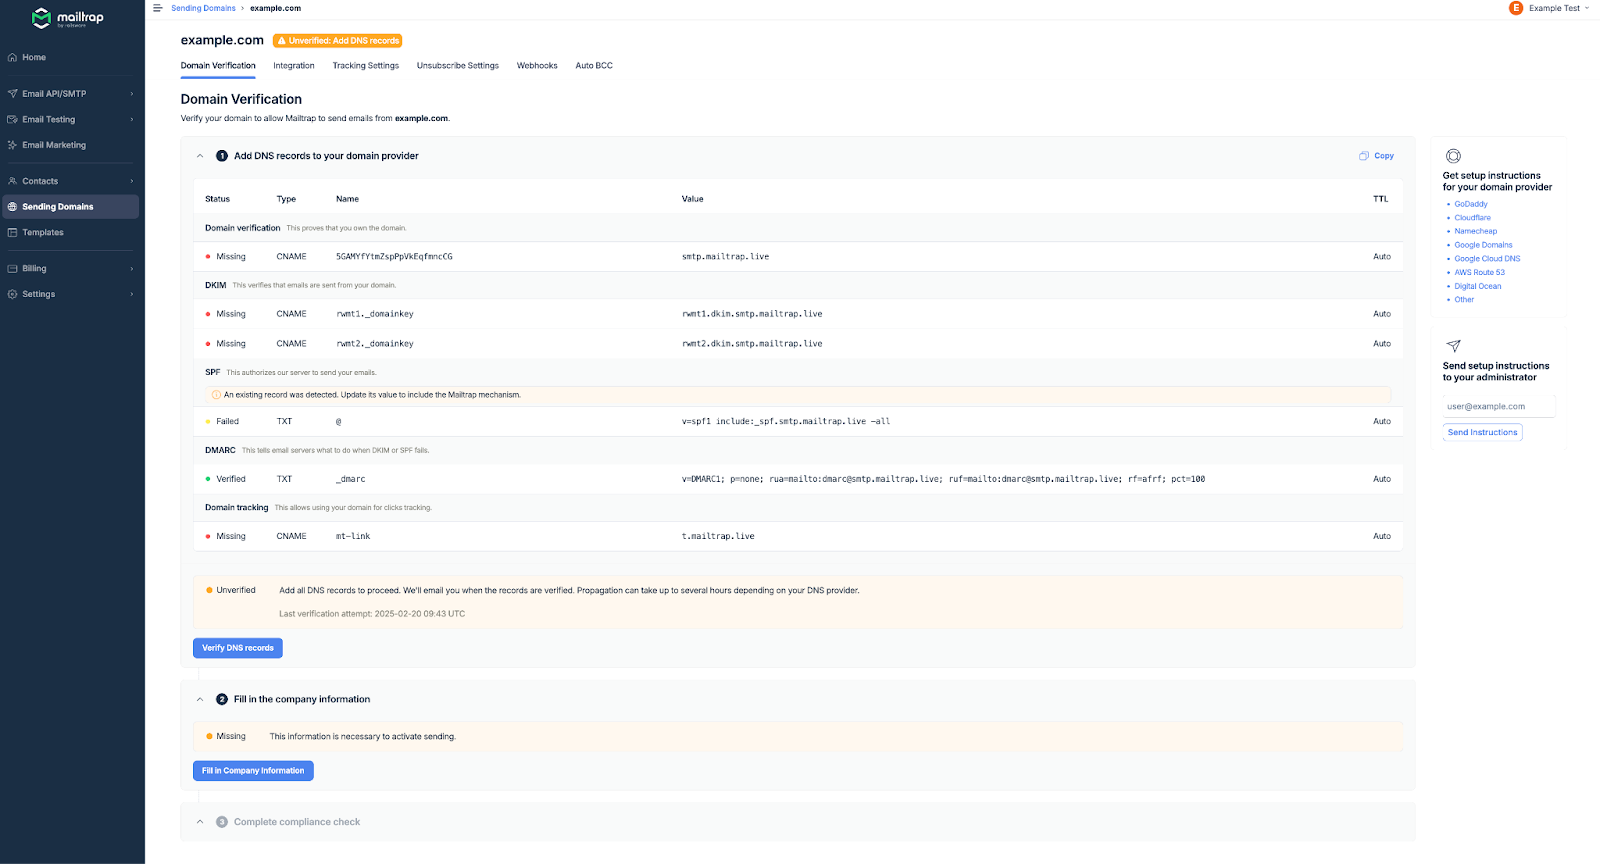
Task: Expand the Email API/SMTP submenu arrow
Action: [x=132, y=94]
